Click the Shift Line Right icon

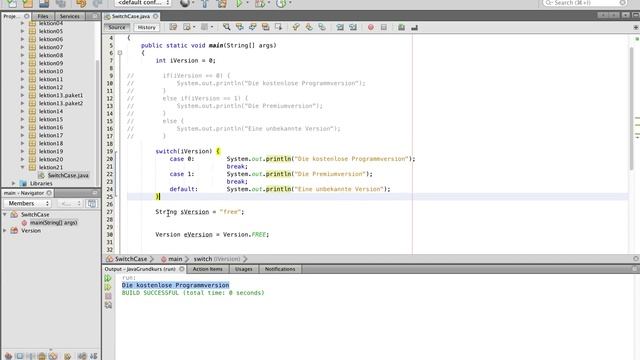click(x=353, y=27)
